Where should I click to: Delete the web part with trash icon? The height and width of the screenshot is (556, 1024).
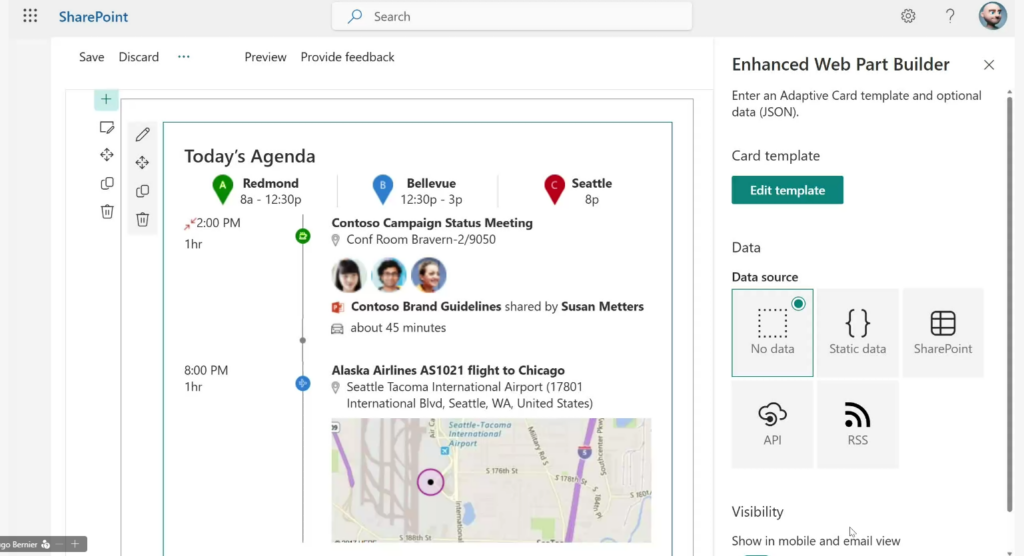click(142, 219)
